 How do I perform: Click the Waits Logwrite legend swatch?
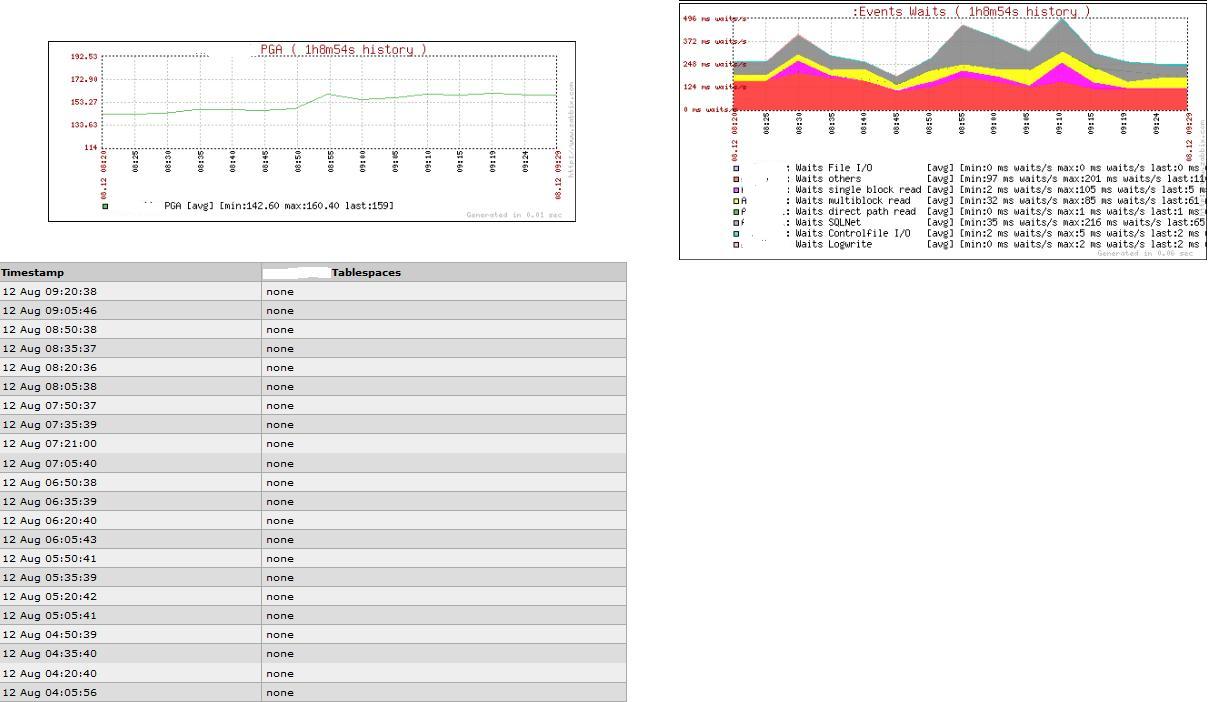(737, 245)
